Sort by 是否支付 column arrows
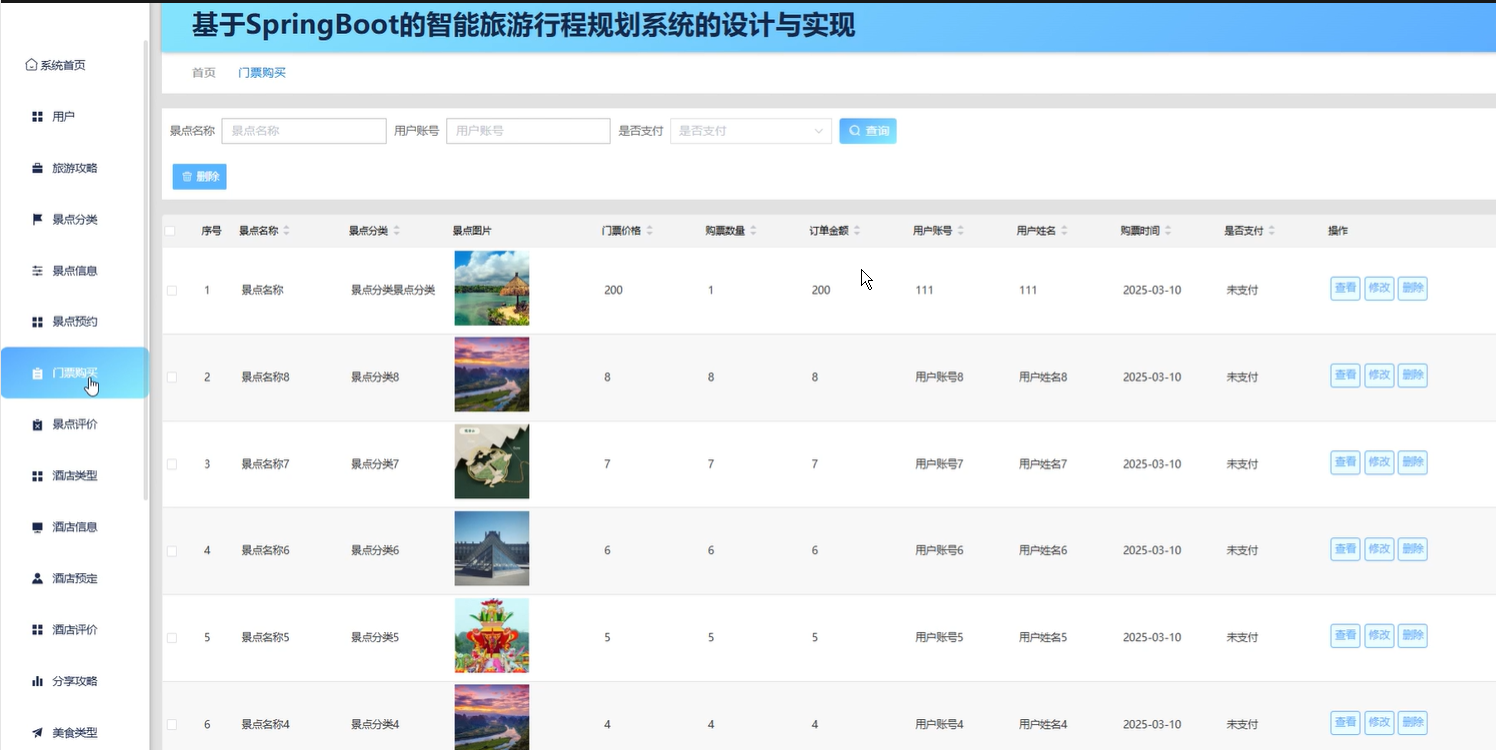The width and height of the screenshot is (1496, 750). pyautogui.click(x=1272, y=231)
